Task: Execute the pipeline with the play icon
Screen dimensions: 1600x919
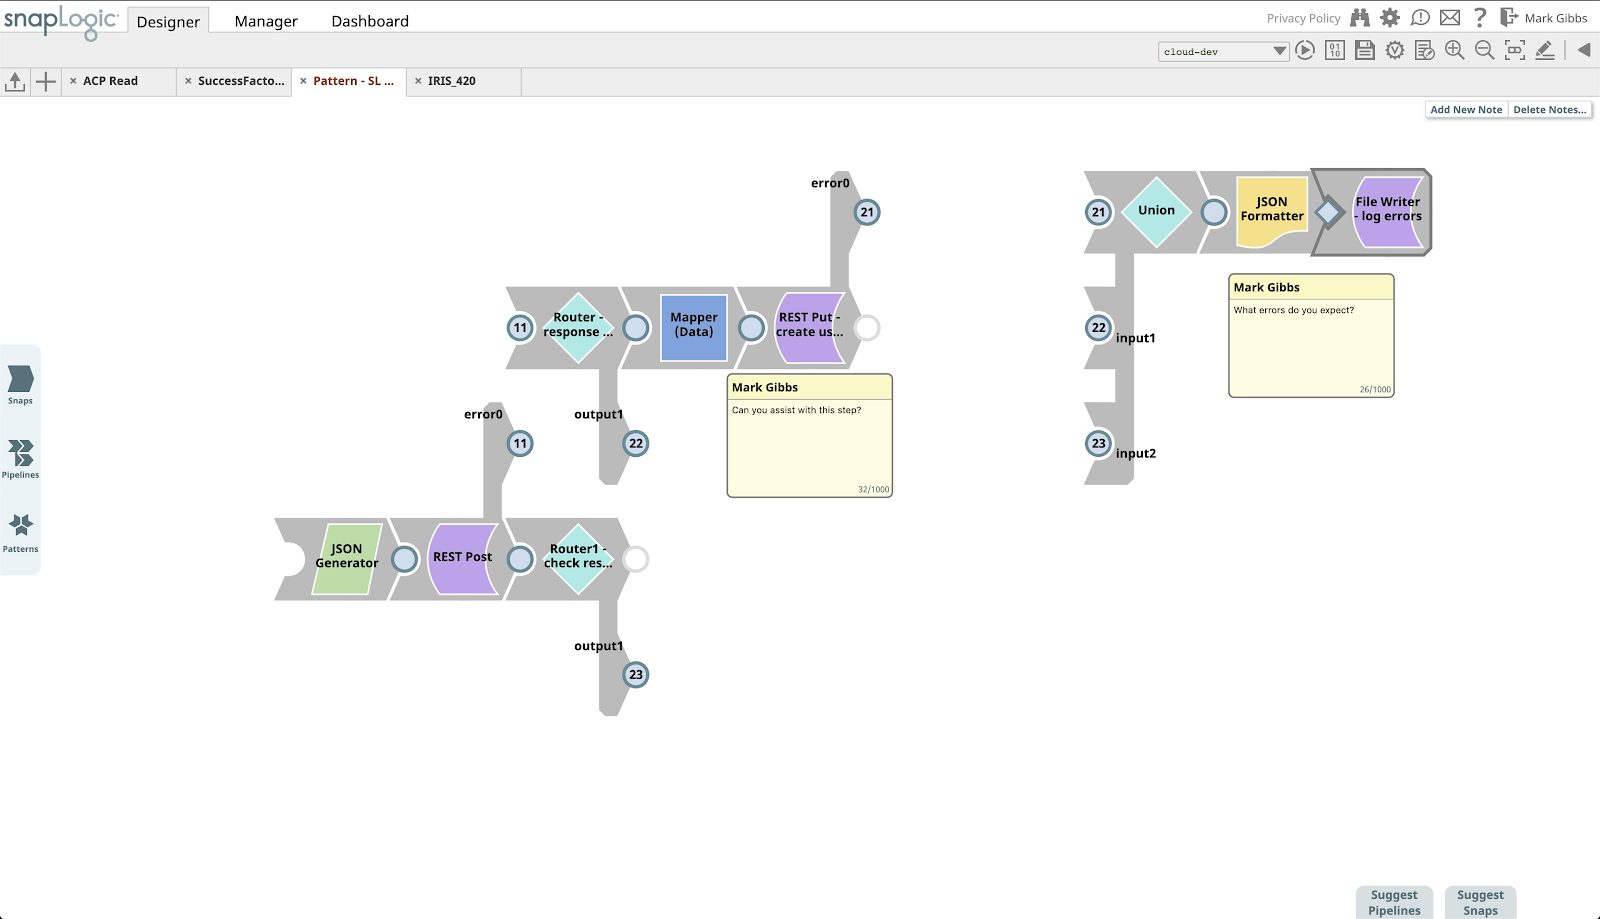Action: click(x=1305, y=50)
